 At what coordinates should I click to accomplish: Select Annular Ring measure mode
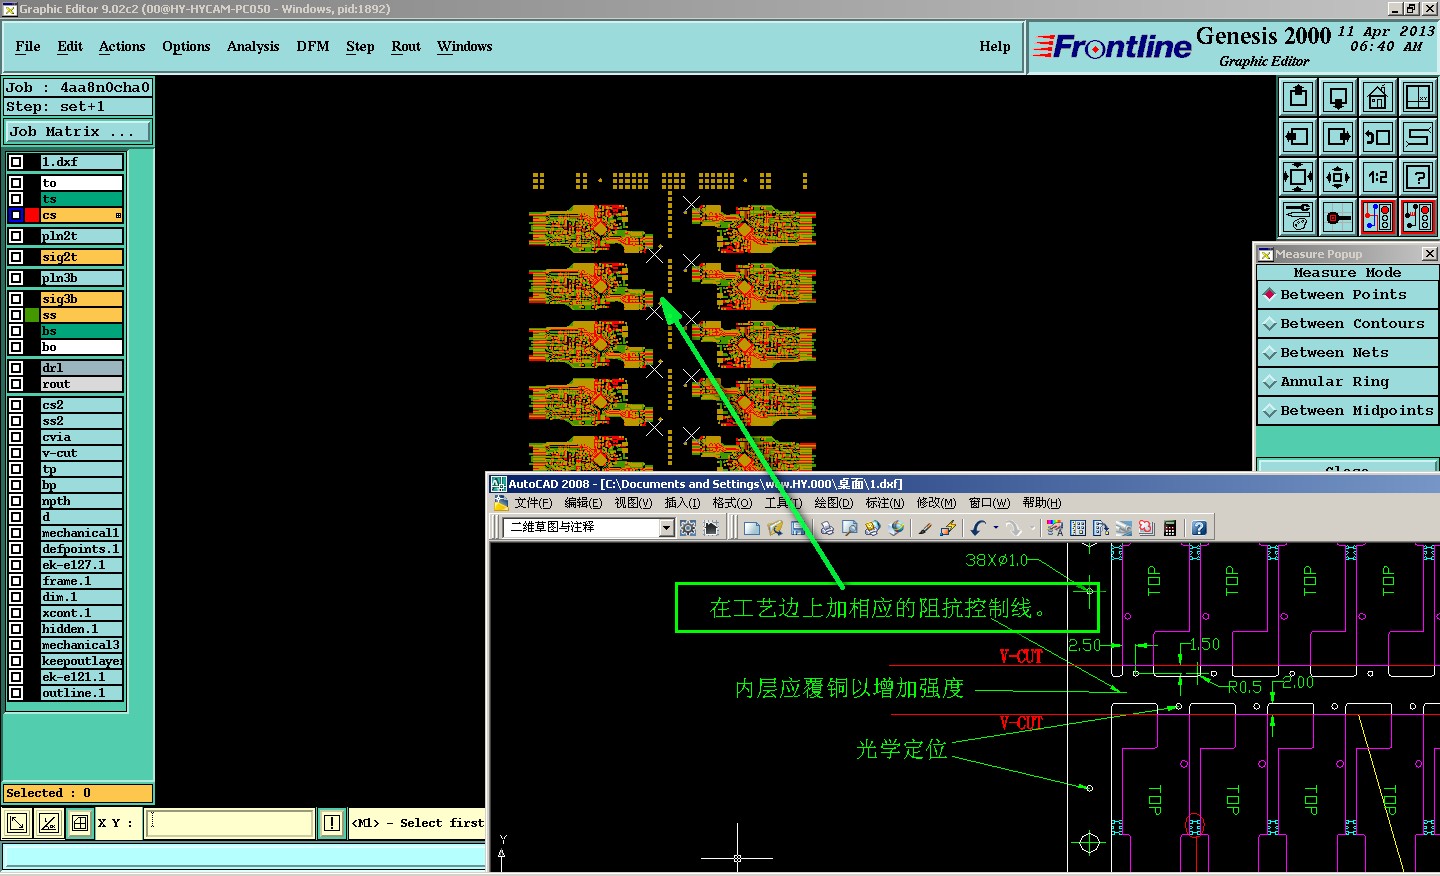point(1347,382)
